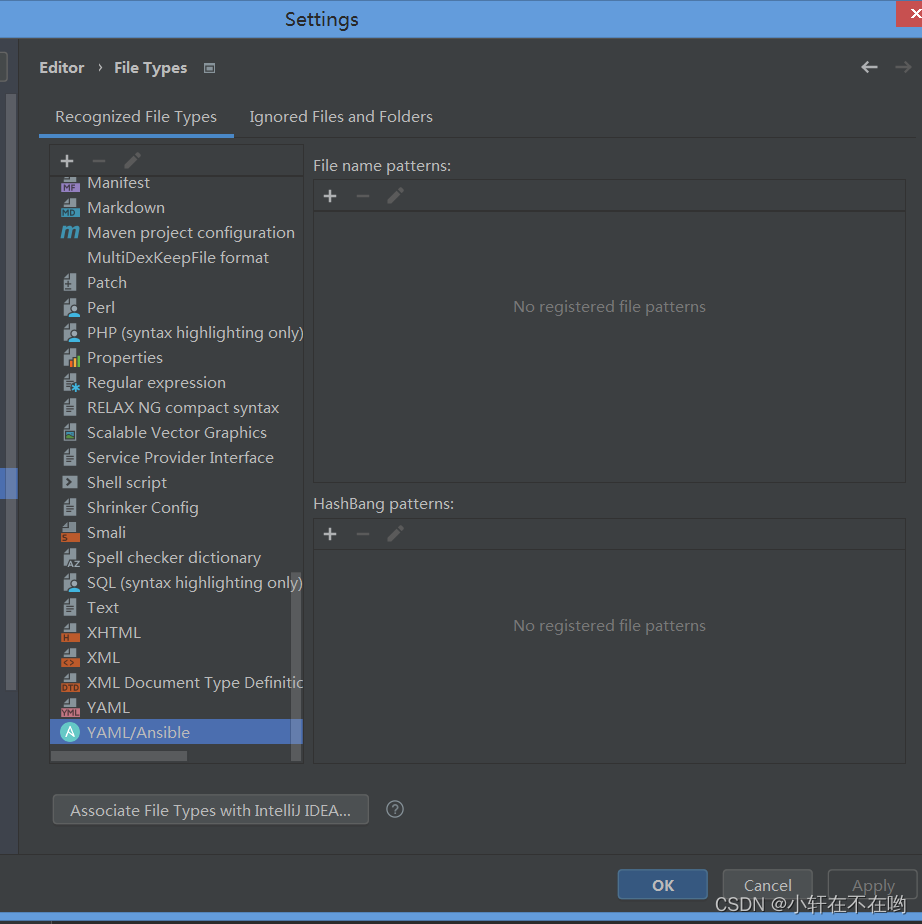This screenshot has height=924, width=922.
Task: Click the help question mark icon
Action: 394,809
